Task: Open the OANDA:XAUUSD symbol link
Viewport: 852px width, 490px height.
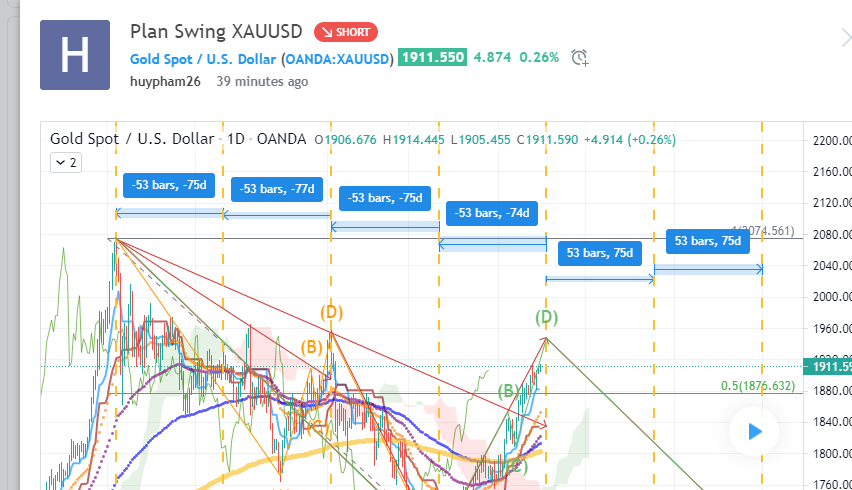Action: click(337, 59)
